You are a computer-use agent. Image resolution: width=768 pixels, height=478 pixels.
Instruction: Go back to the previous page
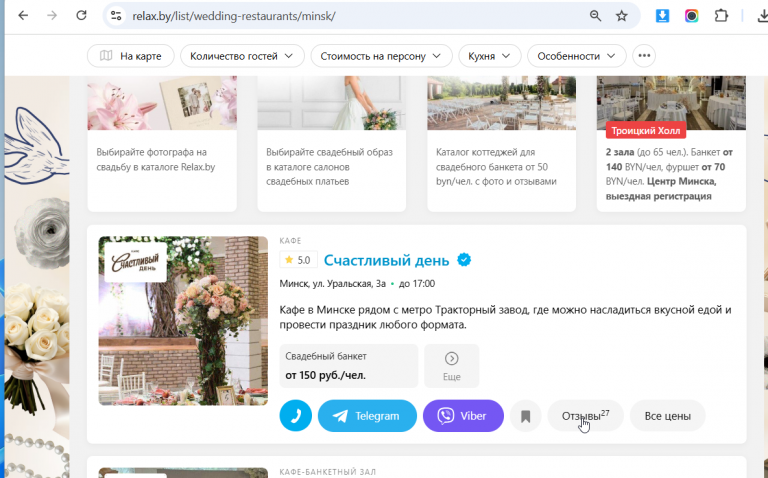(x=23, y=16)
